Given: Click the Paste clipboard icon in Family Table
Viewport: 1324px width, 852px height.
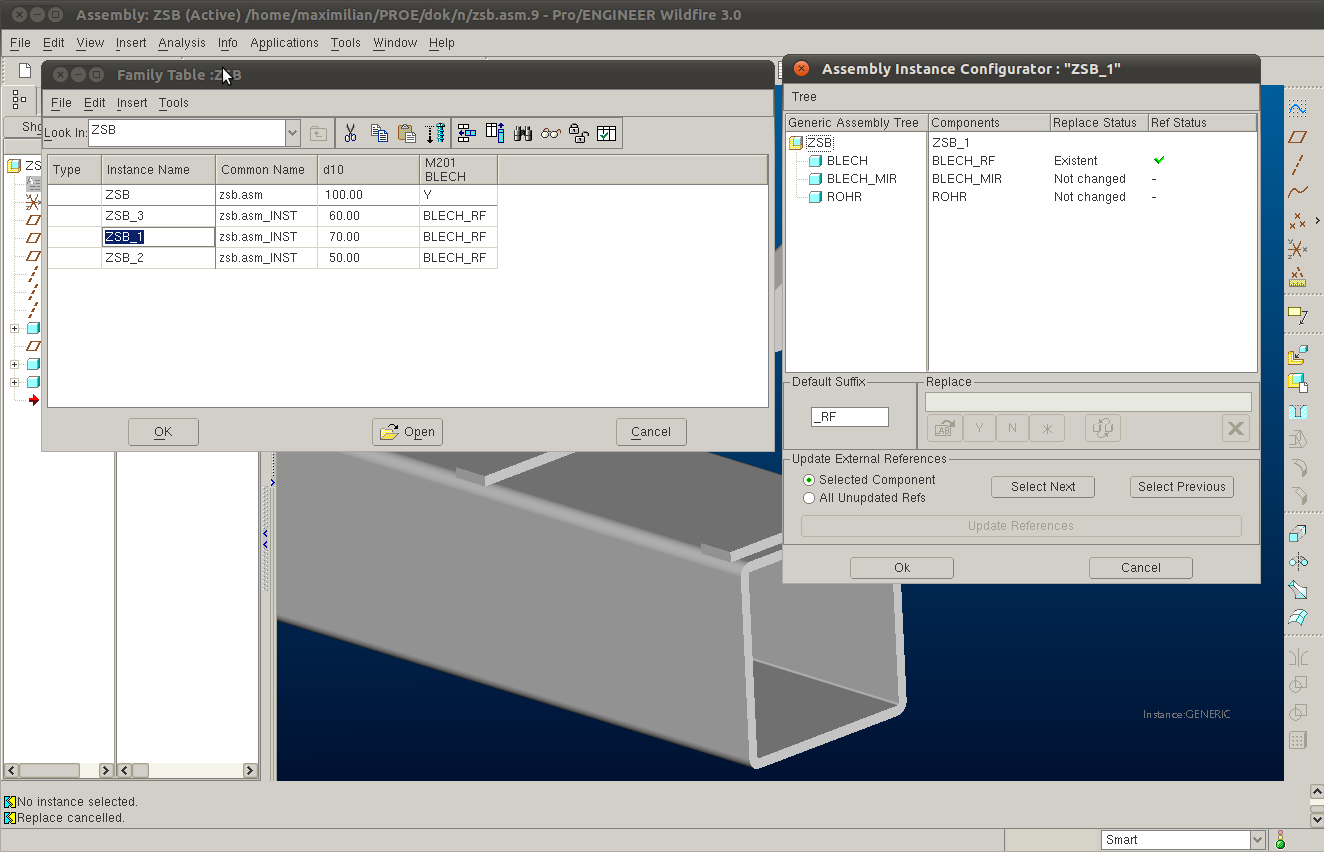Looking at the screenshot, I should pyautogui.click(x=407, y=133).
